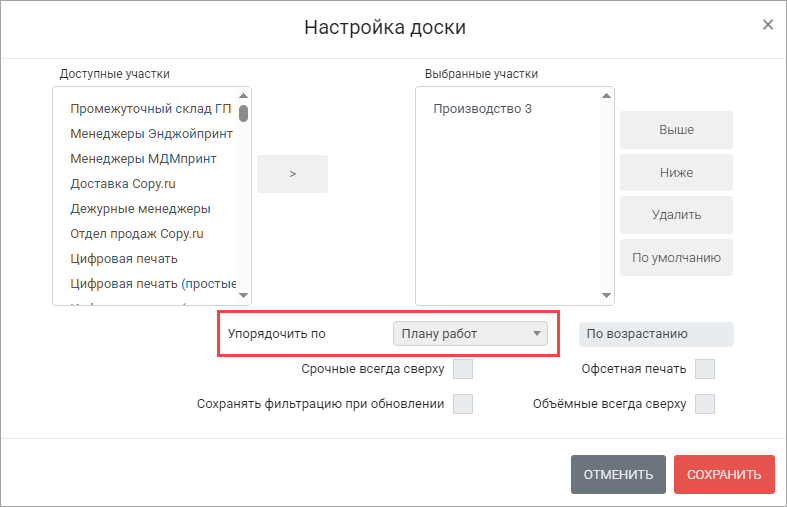
Task: Toggle Сохранять фильтрацию при обновлении checkbox
Action: (462, 404)
